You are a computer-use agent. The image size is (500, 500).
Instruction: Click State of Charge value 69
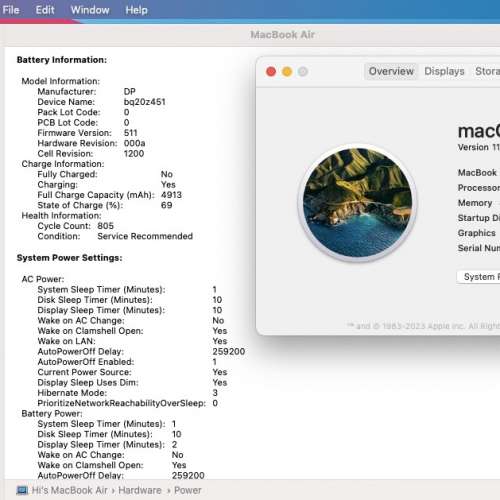click(166, 205)
